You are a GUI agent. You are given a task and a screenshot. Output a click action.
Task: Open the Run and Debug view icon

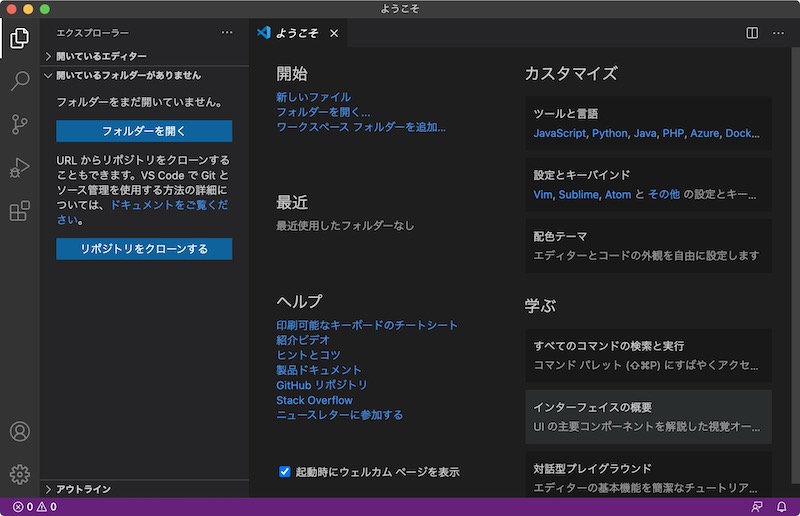[19, 167]
